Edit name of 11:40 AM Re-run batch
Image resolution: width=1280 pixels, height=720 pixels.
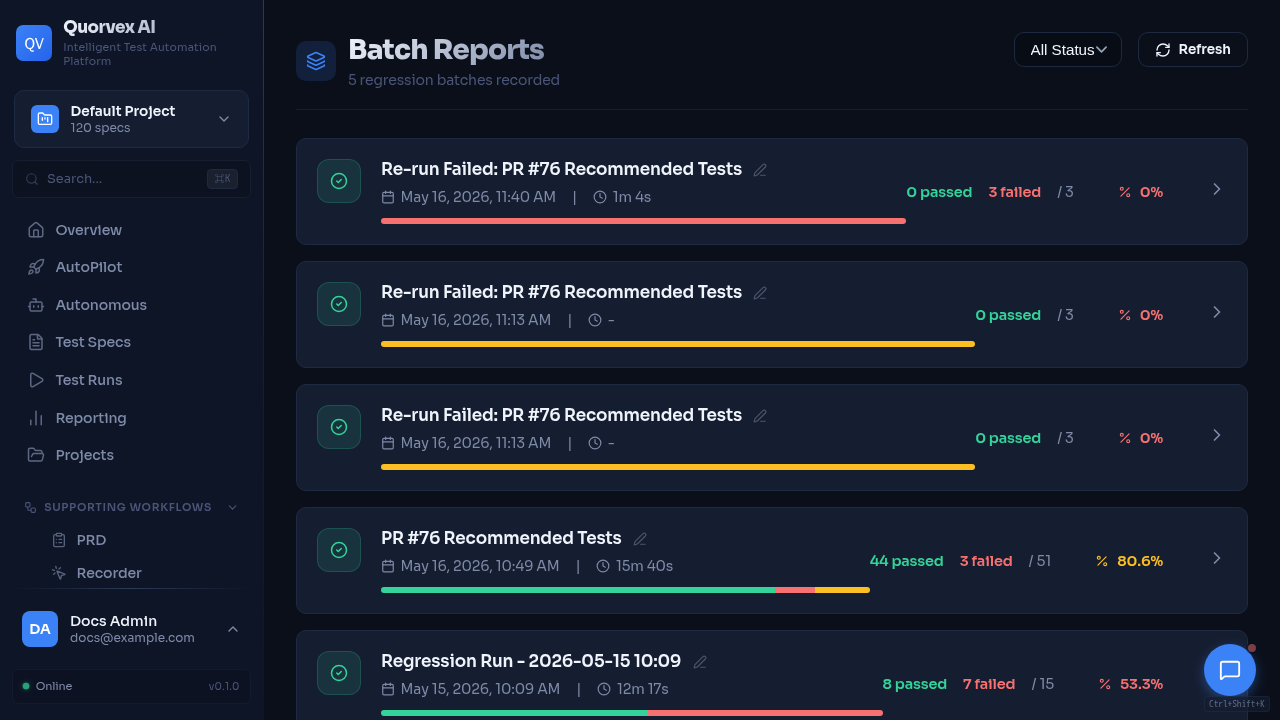click(x=760, y=170)
